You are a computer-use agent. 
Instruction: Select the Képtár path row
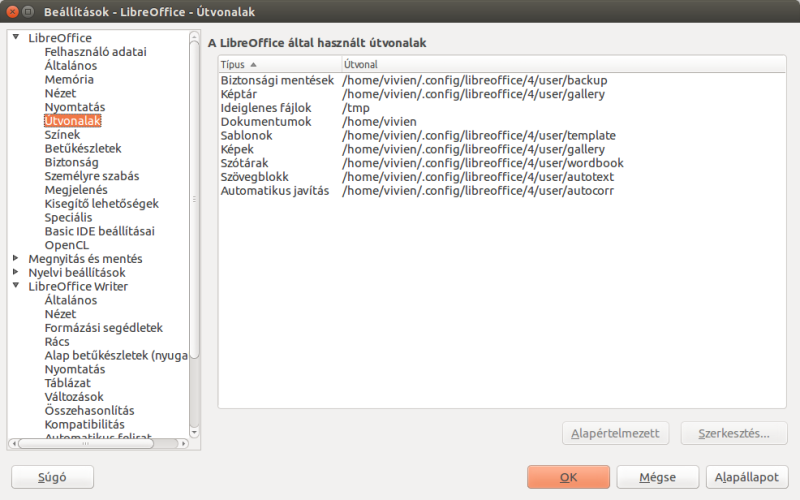[x=502, y=94]
